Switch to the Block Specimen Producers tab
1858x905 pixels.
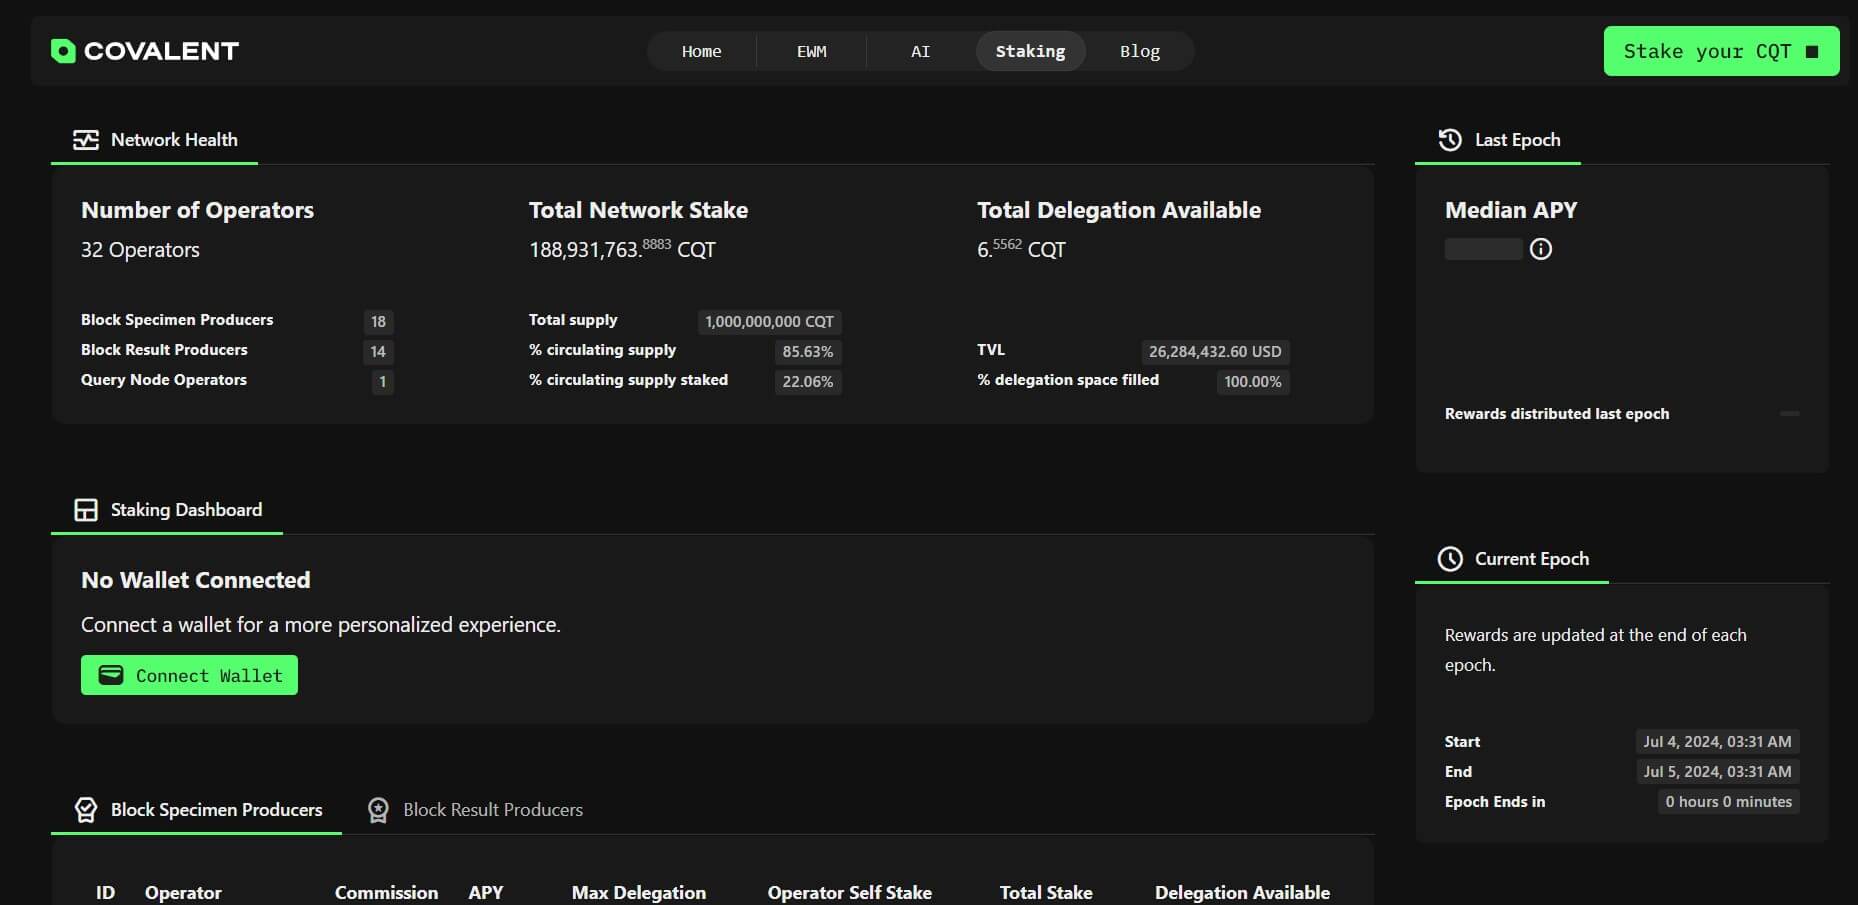click(x=197, y=810)
